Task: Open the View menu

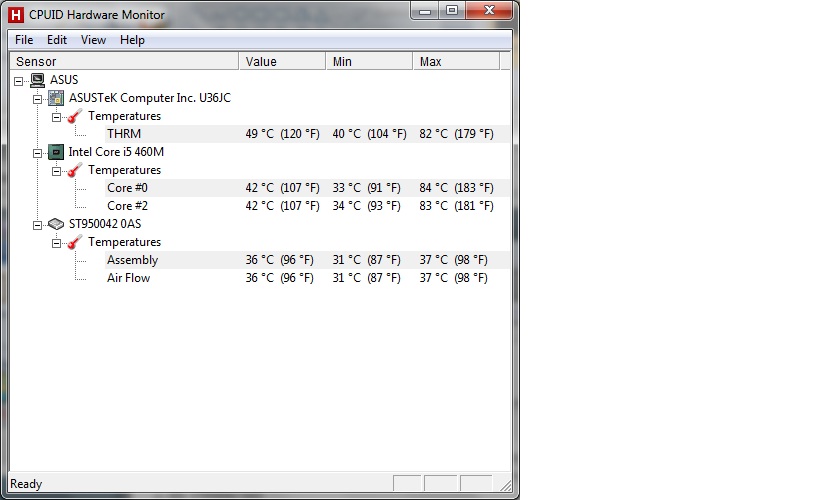Action: point(93,40)
